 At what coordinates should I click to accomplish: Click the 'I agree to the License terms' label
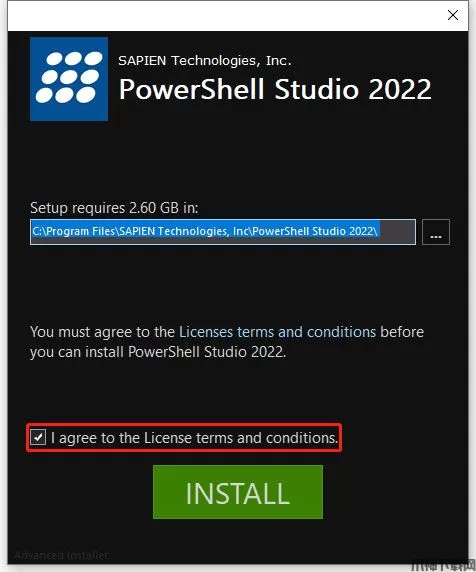click(x=194, y=437)
